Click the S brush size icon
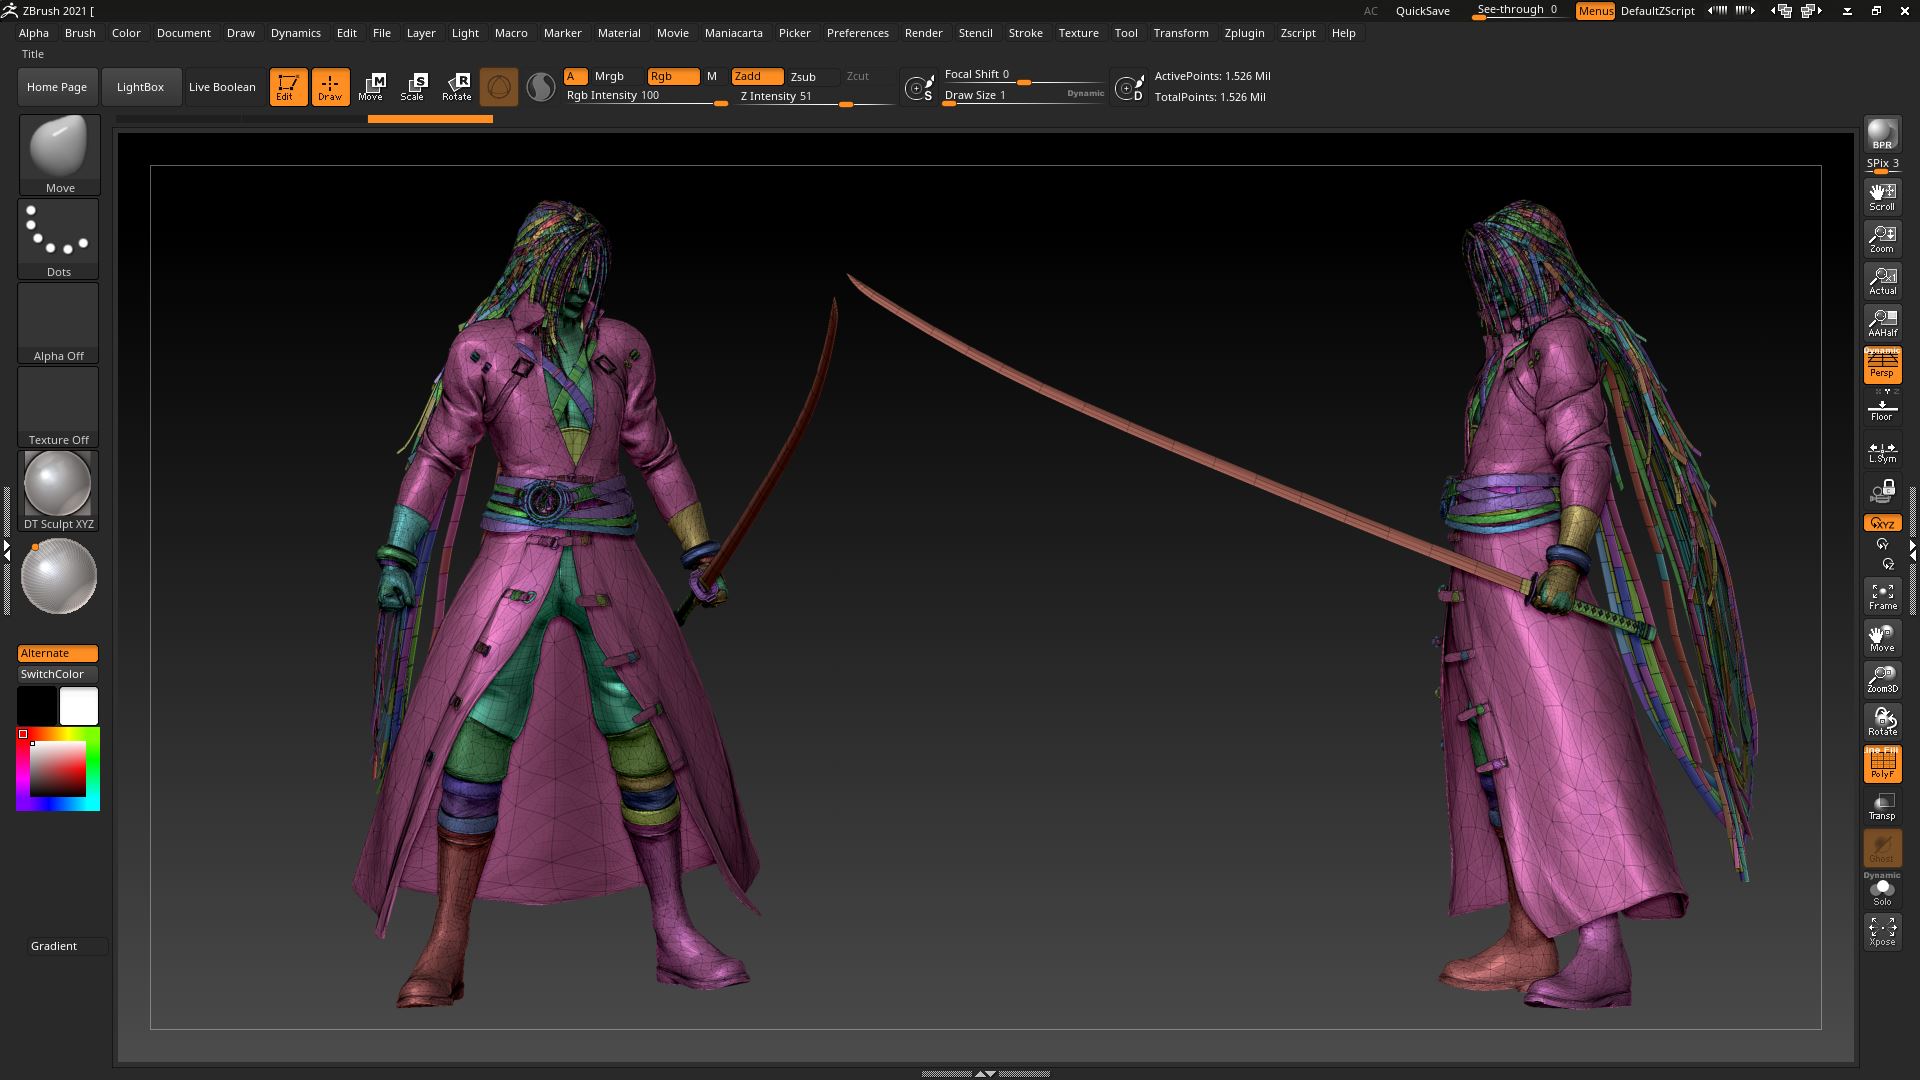Image resolution: width=1920 pixels, height=1080 pixels. (919, 88)
